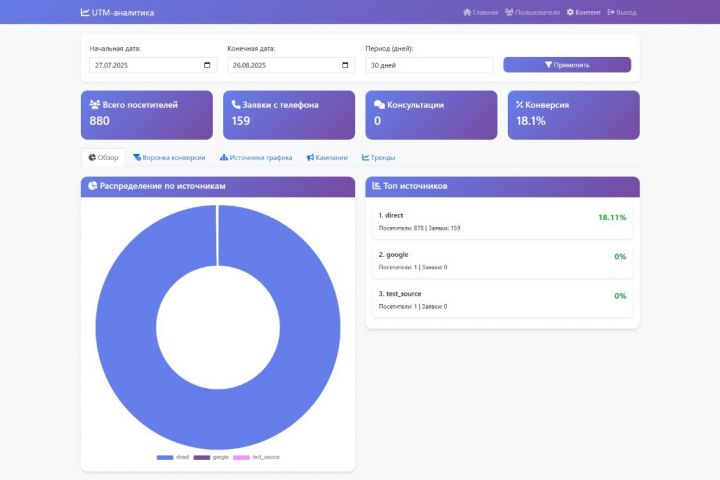The width and height of the screenshot is (720, 480).
Task: Click the visitors icon on Всего посетителей card
Action: pyautogui.click(x=95, y=105)
